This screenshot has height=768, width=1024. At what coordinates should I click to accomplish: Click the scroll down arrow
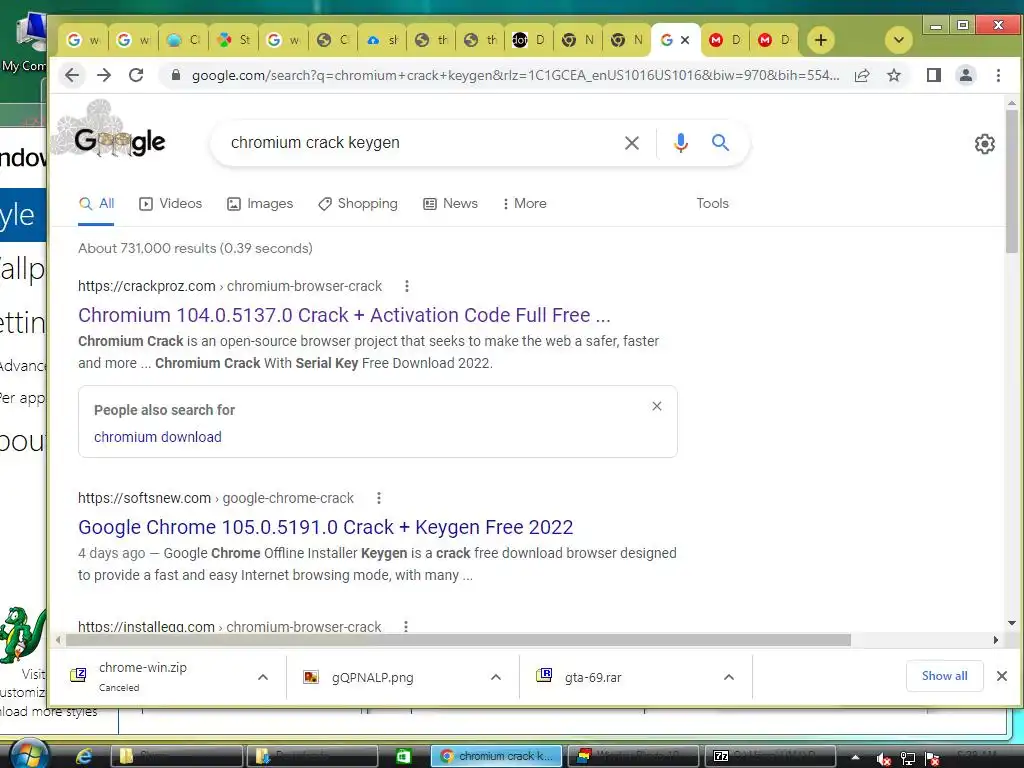coord(1012,623)
